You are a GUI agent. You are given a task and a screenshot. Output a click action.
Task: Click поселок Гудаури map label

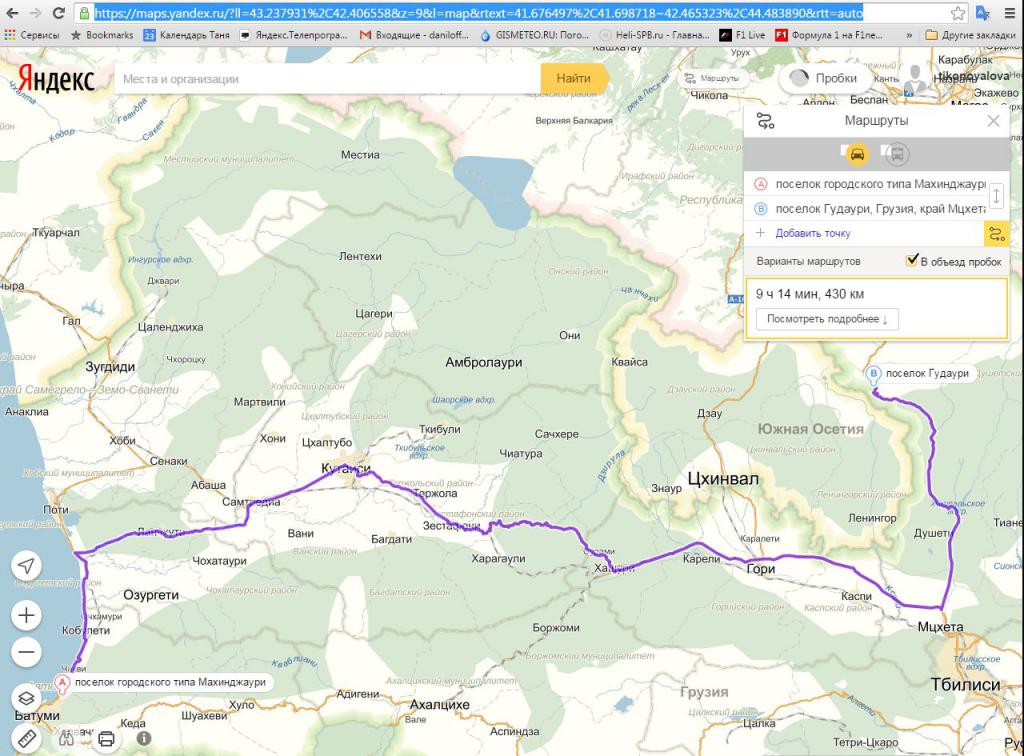point(927,373)
